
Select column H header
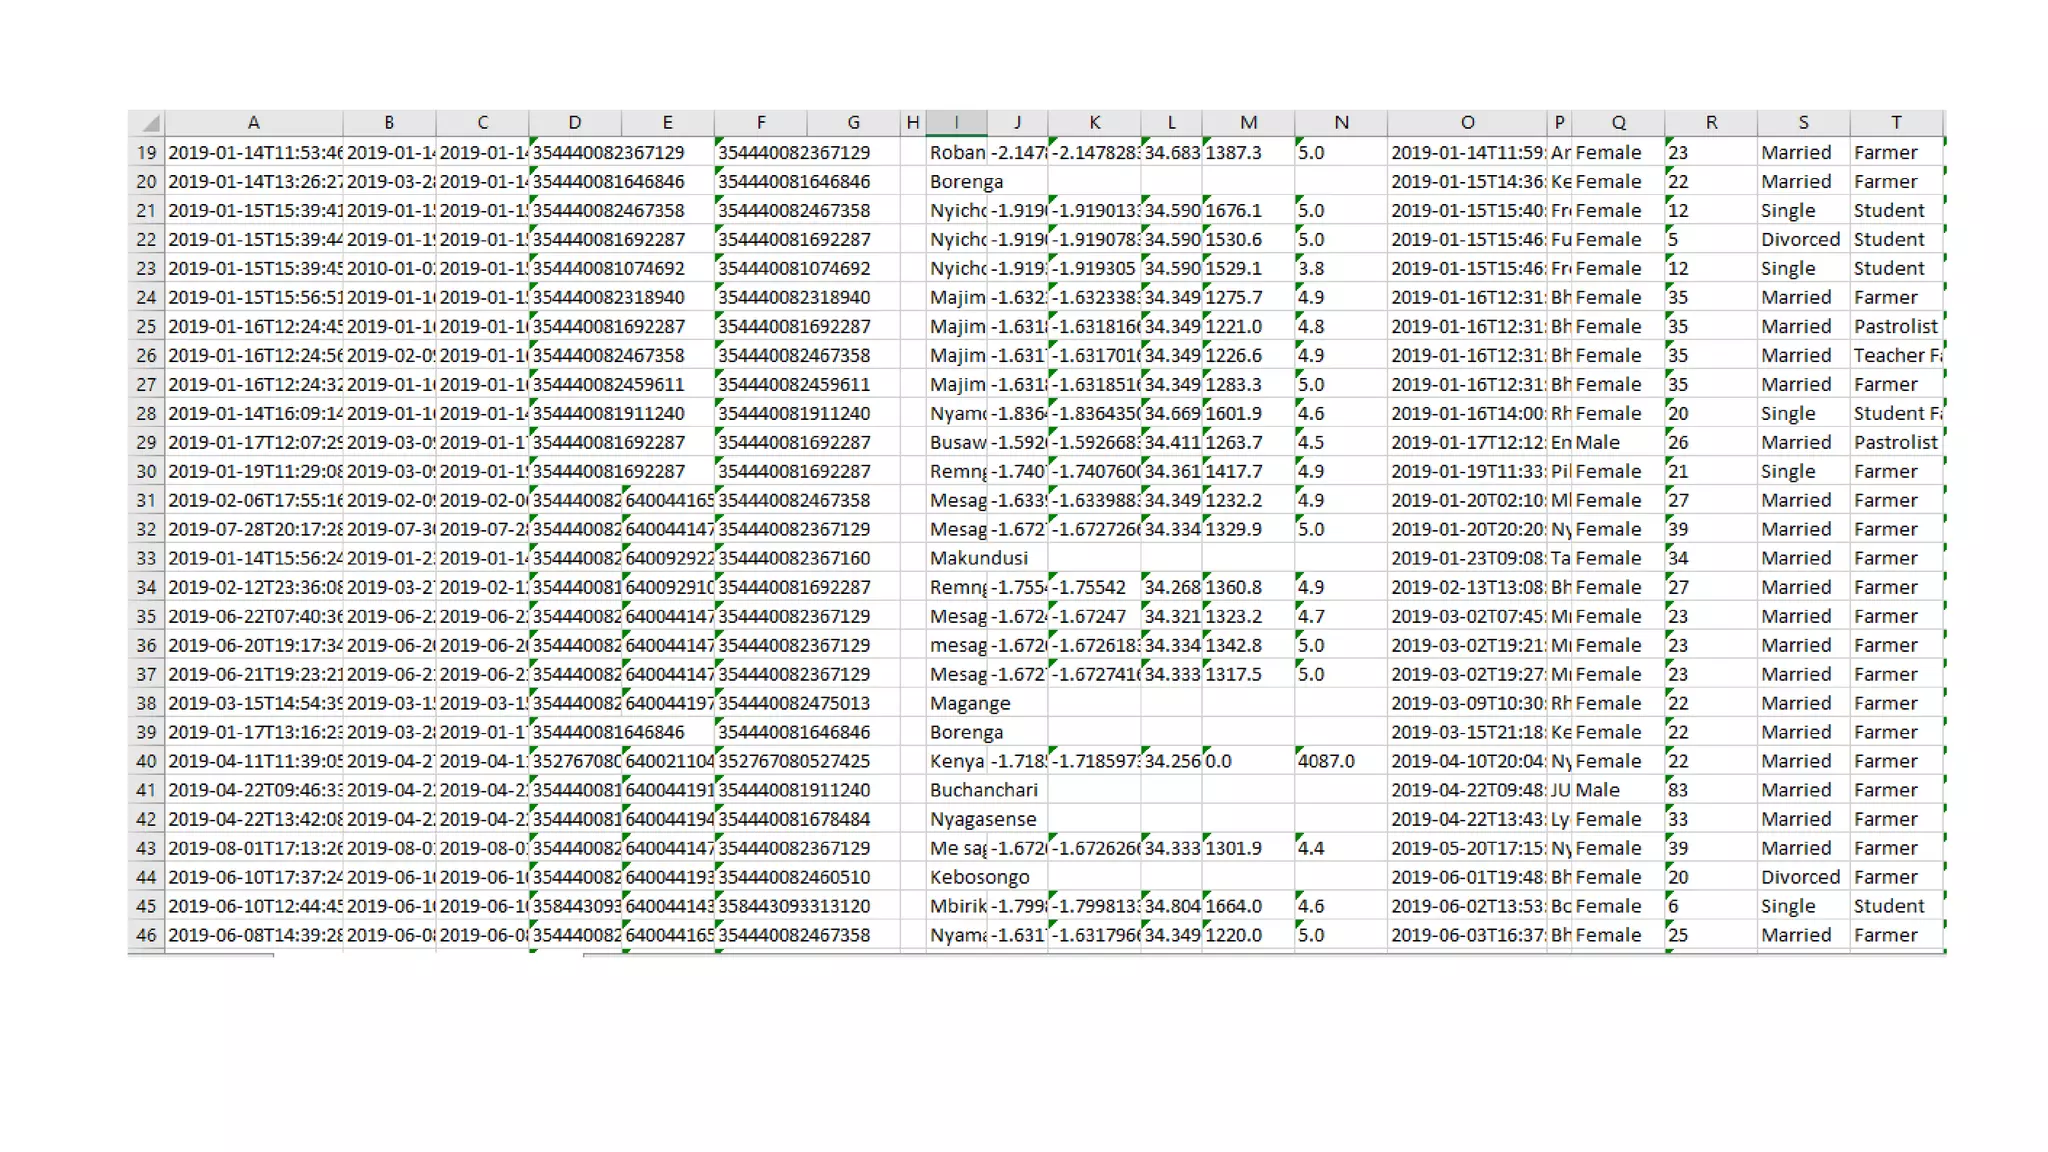[x=912, y=123]
